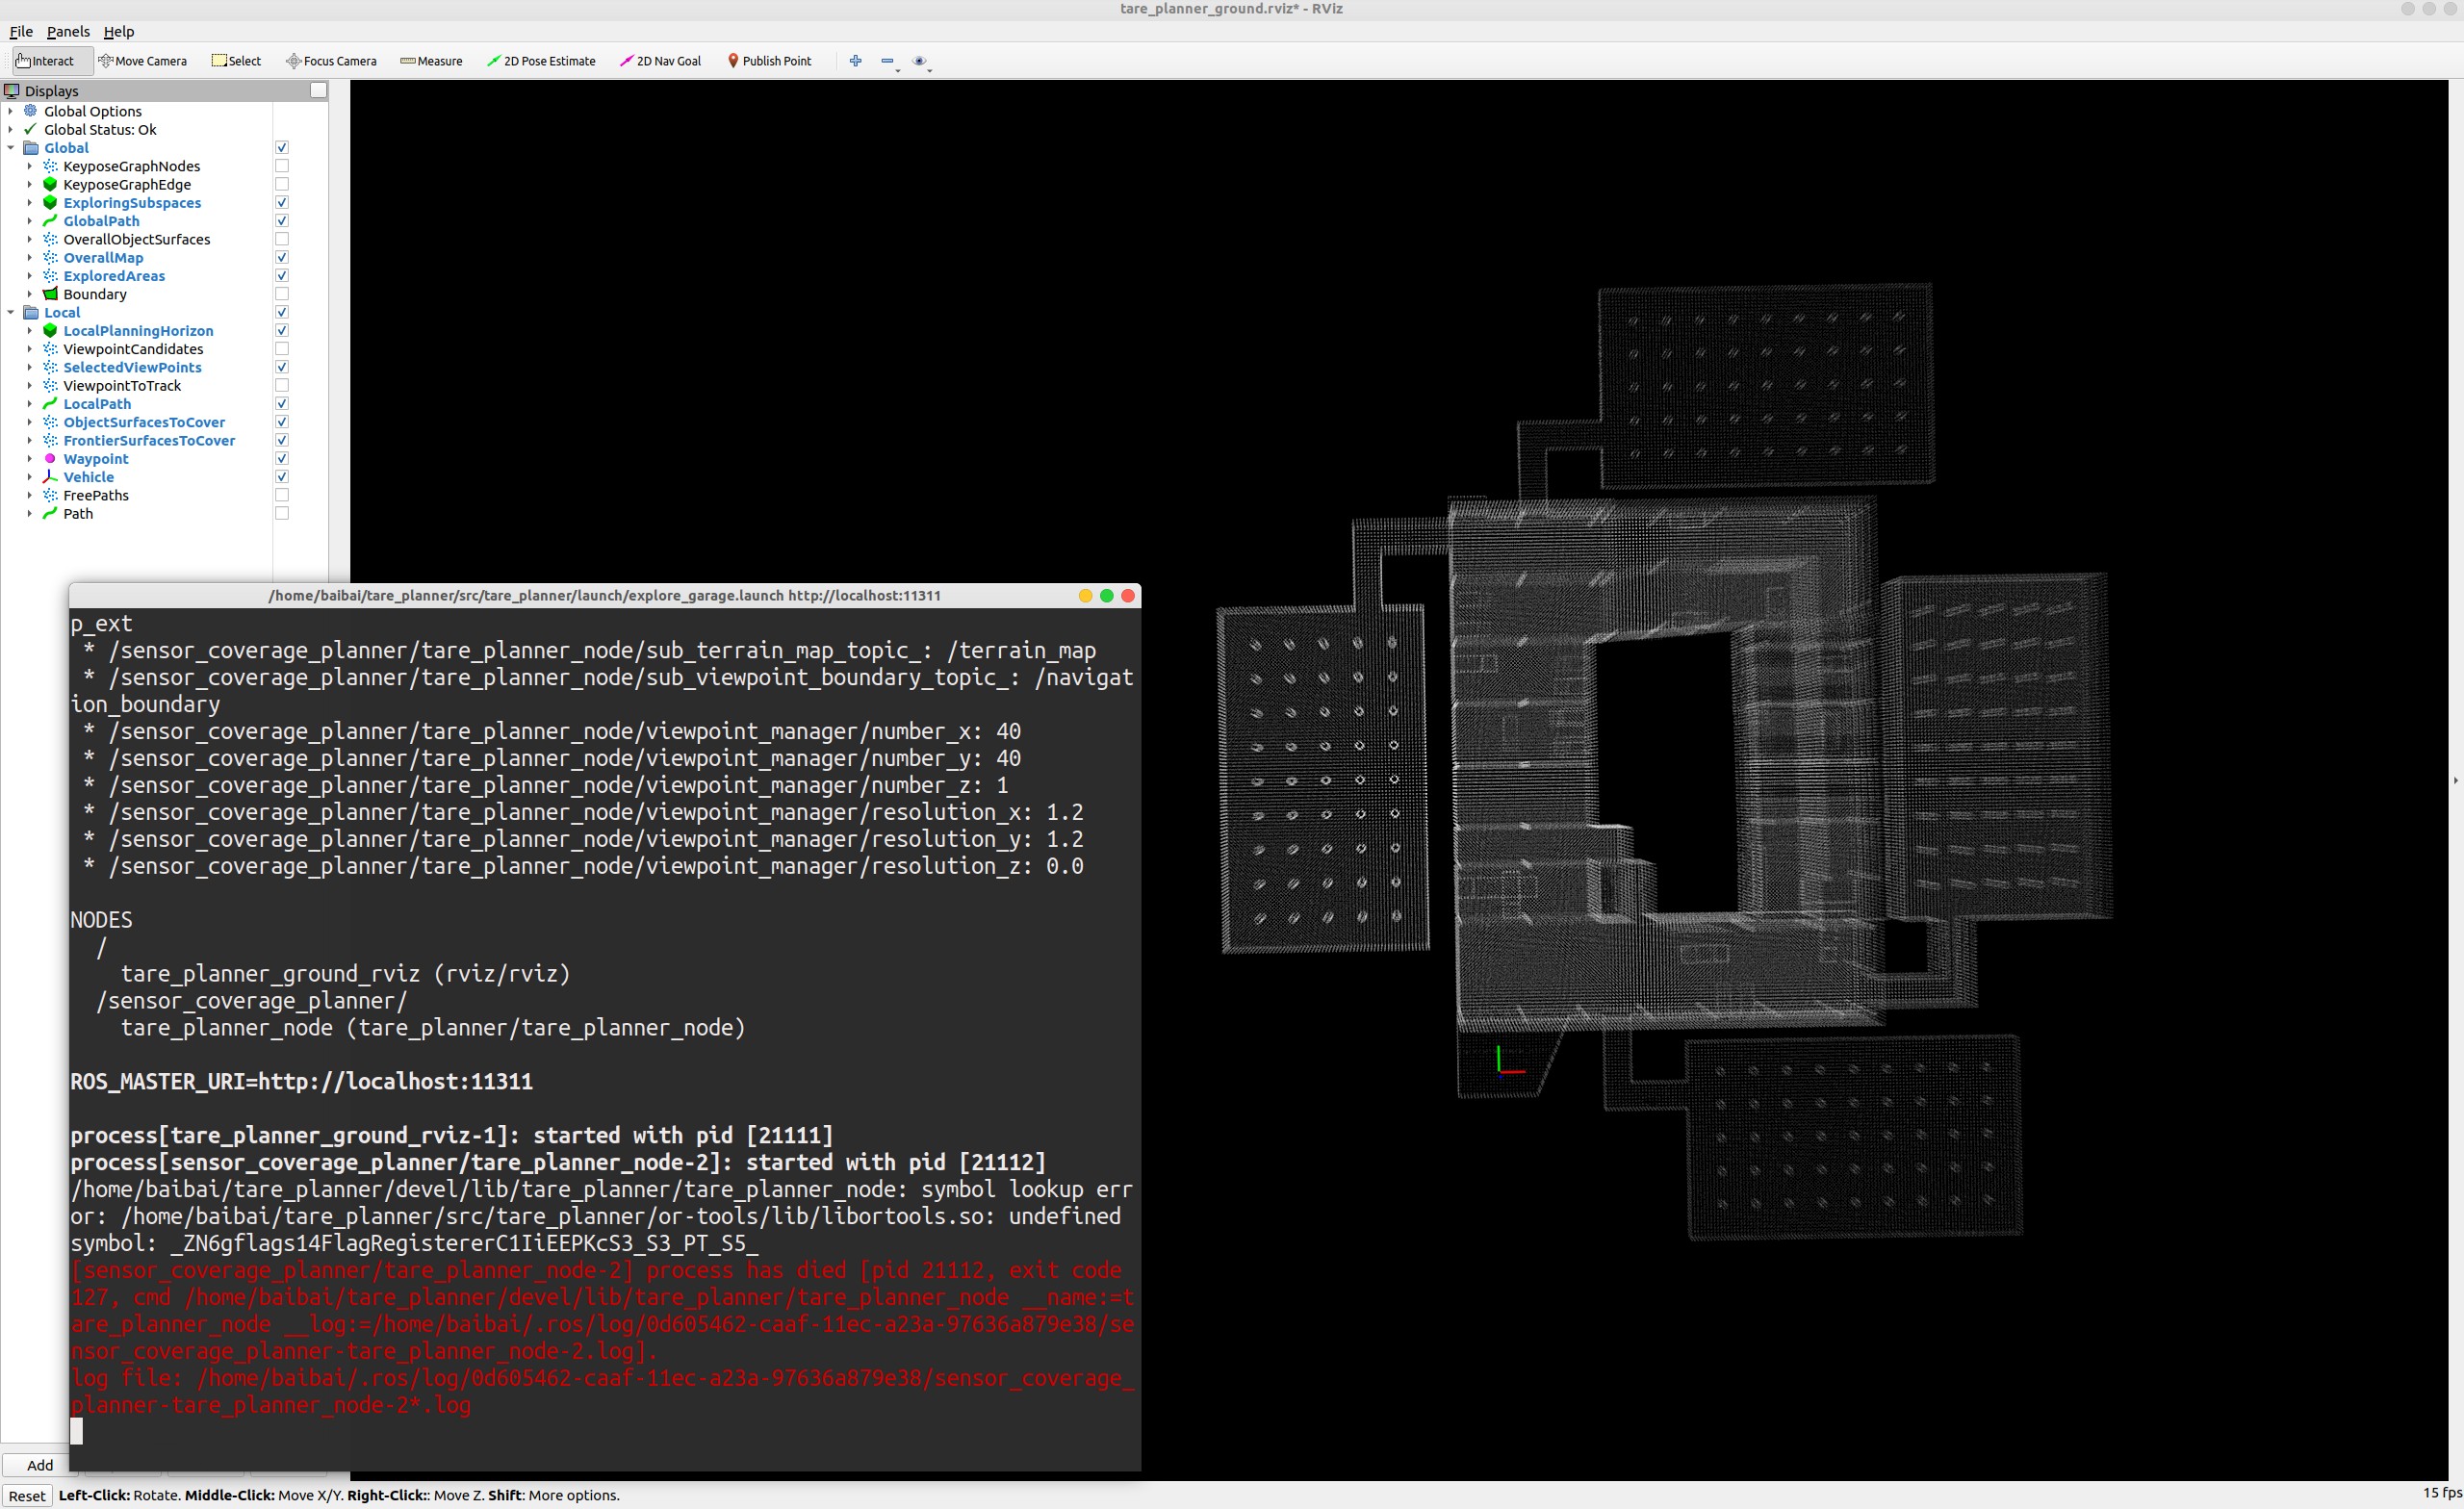2464x1509 pixels.
Task: Select the Publish Point tool
Action: point(768,61)
